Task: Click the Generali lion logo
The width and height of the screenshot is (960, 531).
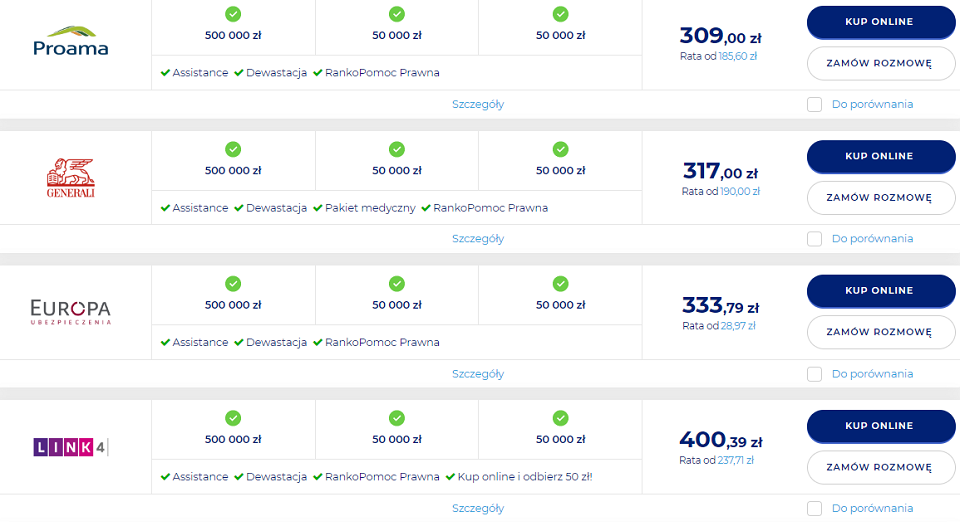Action: pos(70,178)
